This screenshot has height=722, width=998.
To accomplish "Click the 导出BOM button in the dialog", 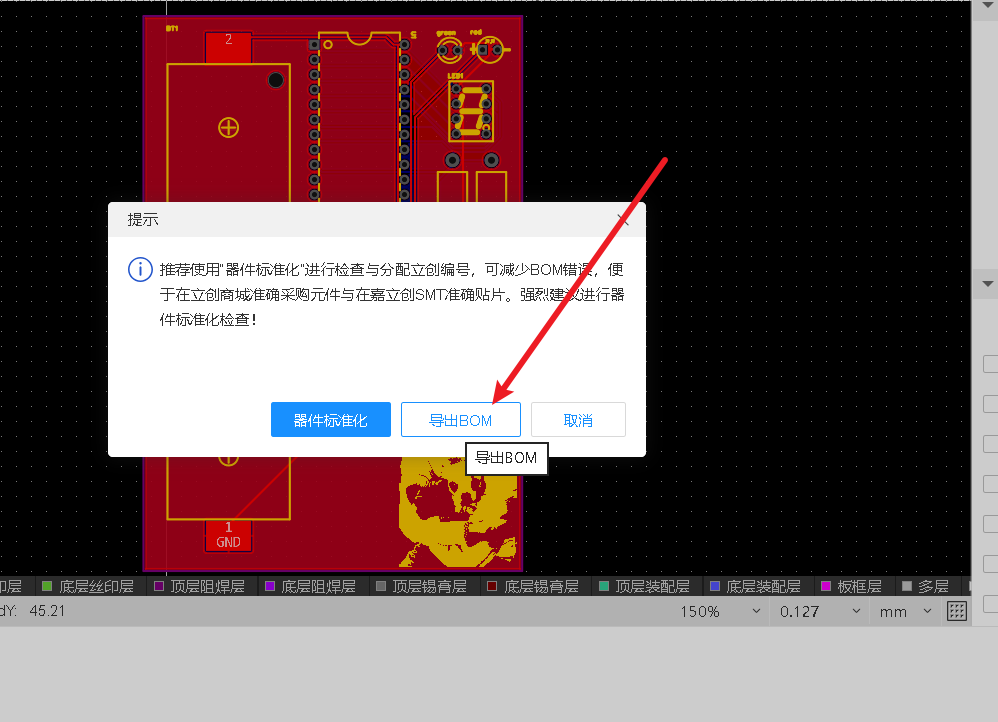I will (460, 419).
